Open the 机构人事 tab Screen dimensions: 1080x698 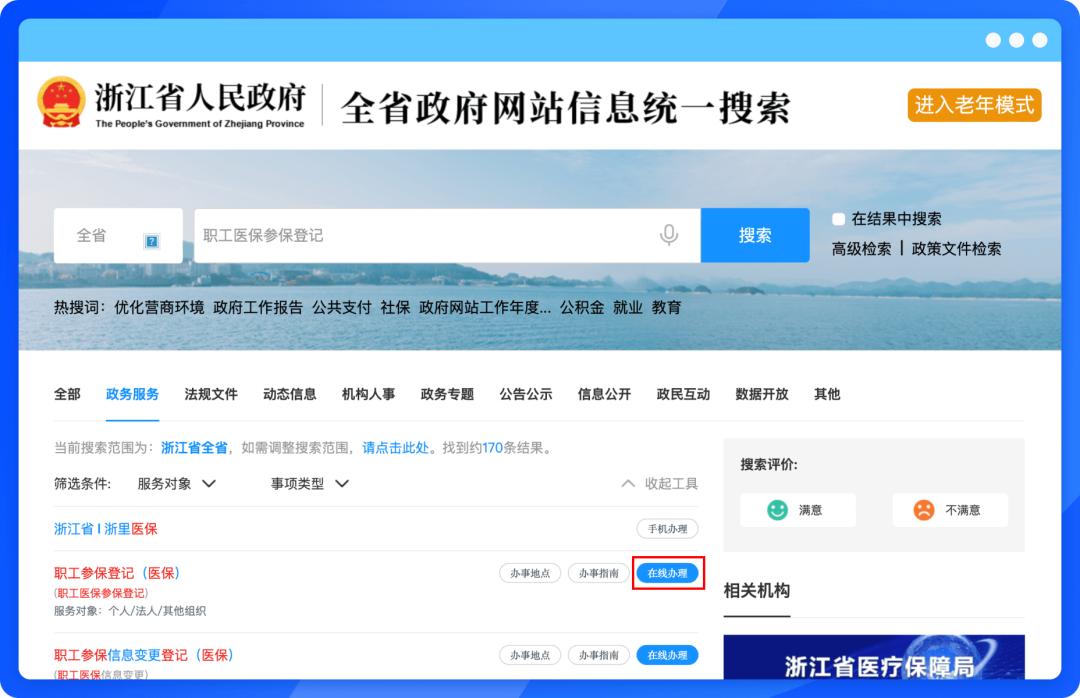368,394
